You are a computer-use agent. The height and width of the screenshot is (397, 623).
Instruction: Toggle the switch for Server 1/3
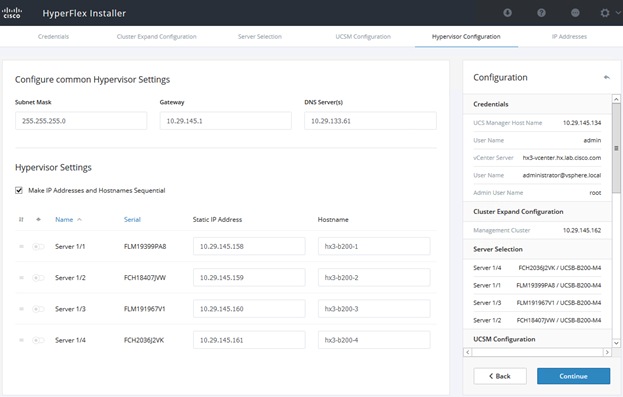pos(38,309)
